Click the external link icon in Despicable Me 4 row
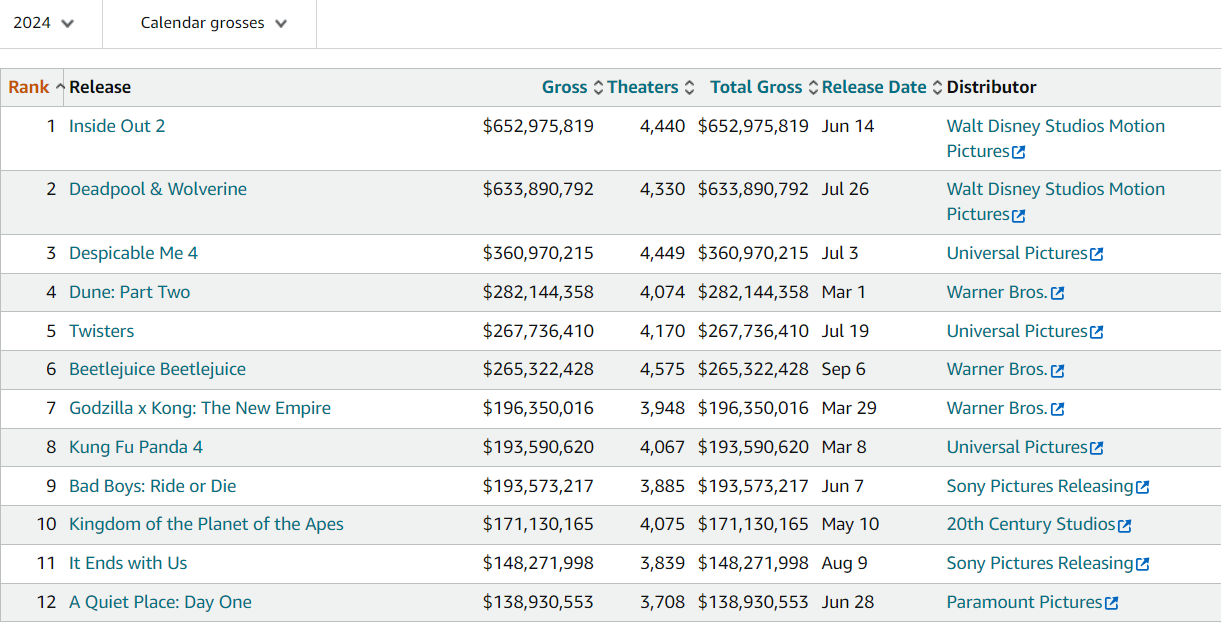 tap(1097, 254)
